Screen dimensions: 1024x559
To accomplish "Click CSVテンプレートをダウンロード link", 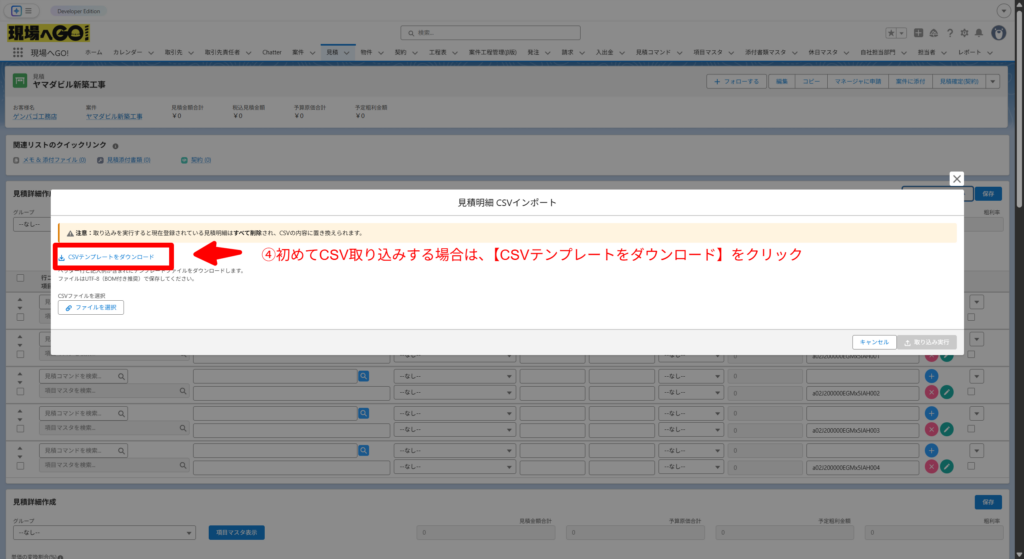I will coord(113,257).
